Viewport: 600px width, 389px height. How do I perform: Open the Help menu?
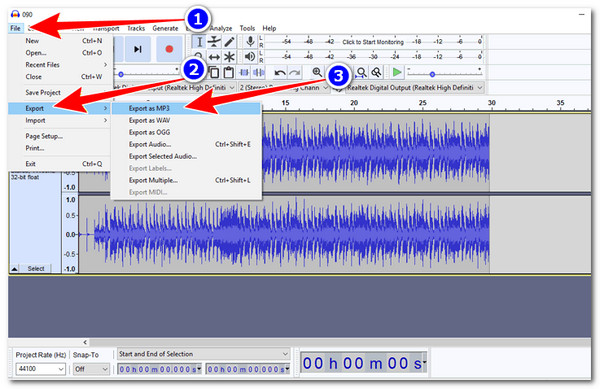click(269, 28)
